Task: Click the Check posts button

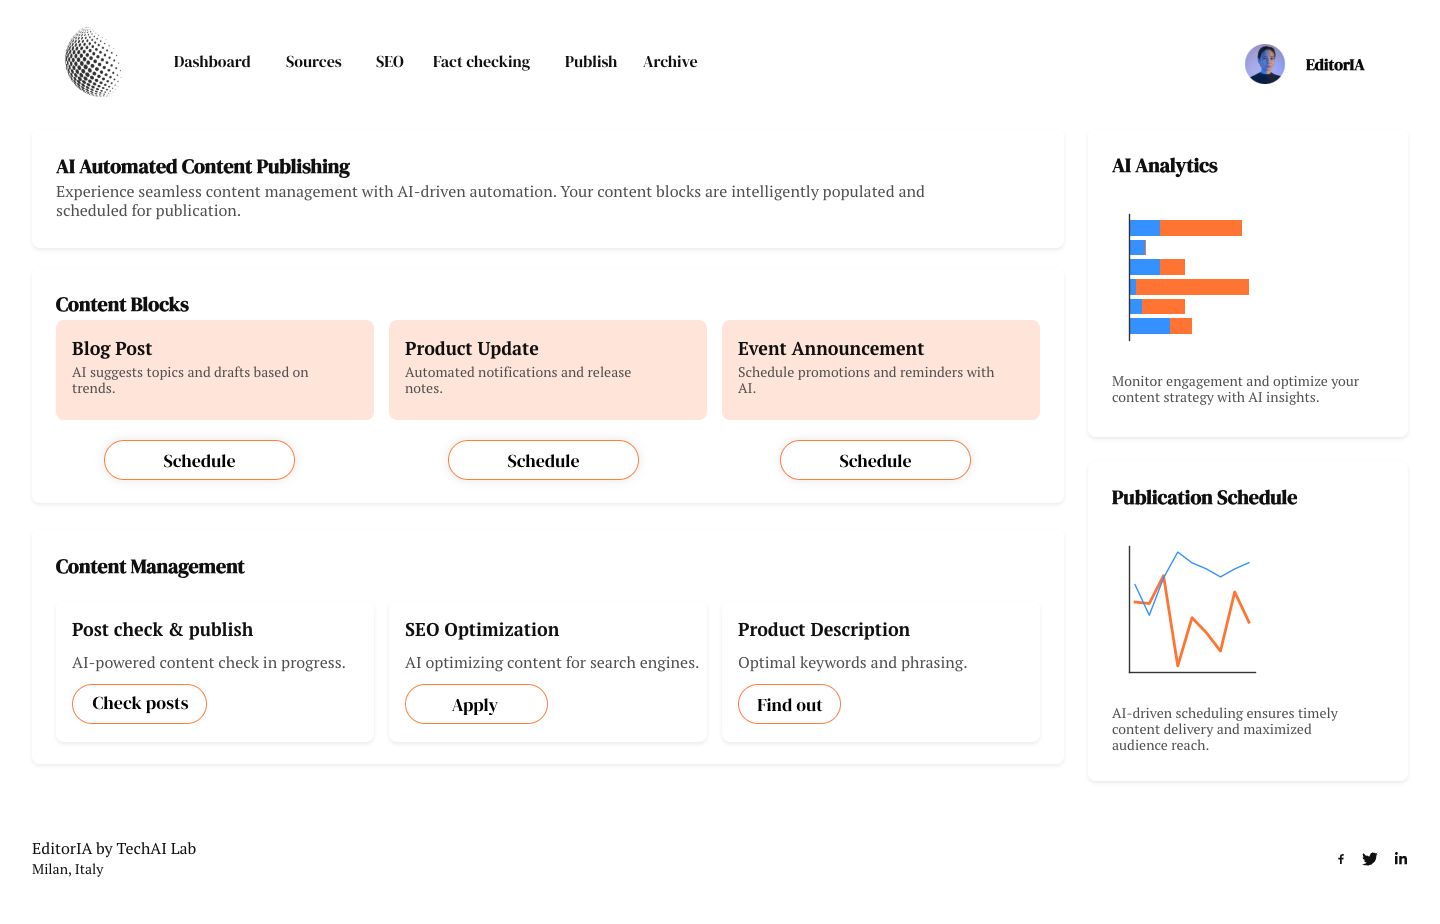Action: coord(140,704)
